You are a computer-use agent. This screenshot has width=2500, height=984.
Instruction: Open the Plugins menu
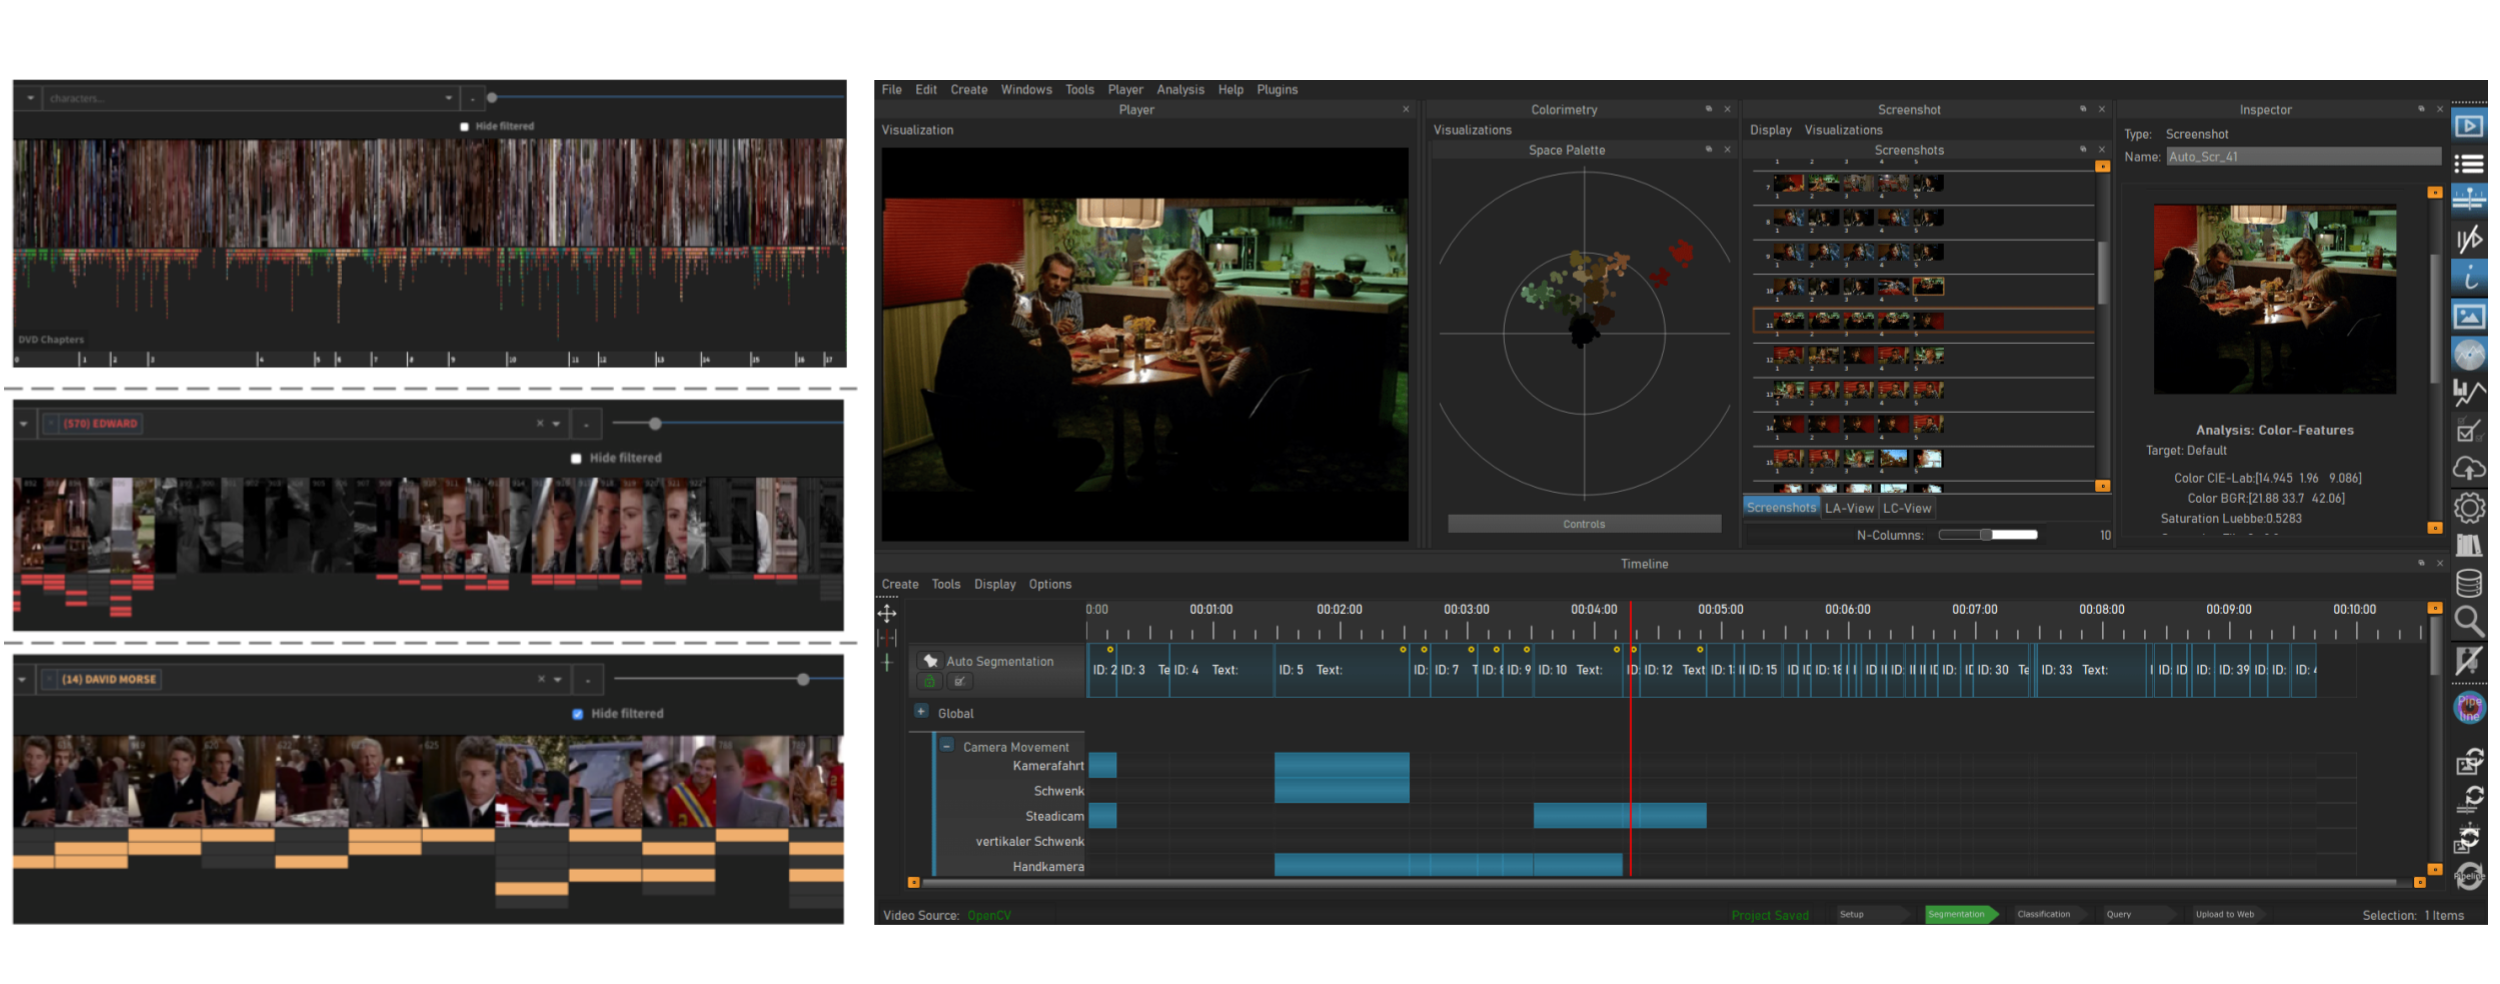coord(1277,90)
